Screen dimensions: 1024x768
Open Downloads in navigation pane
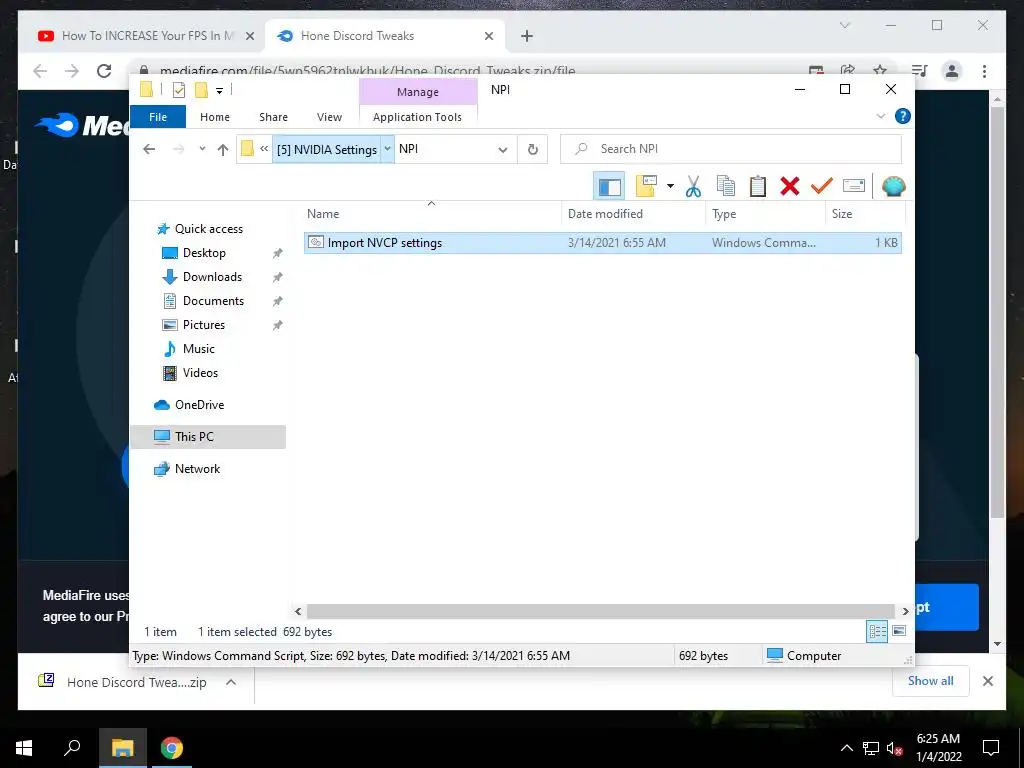212,277
